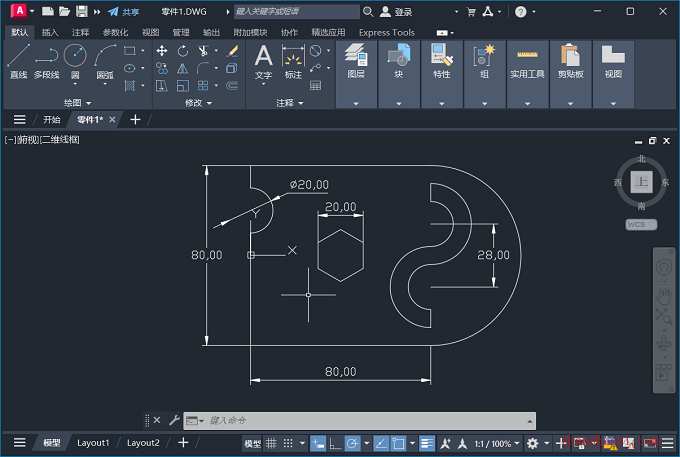Click the Rotate tool icon
Image resolution: width=680 pixels, height=457 pixels.
click(183, 51)
